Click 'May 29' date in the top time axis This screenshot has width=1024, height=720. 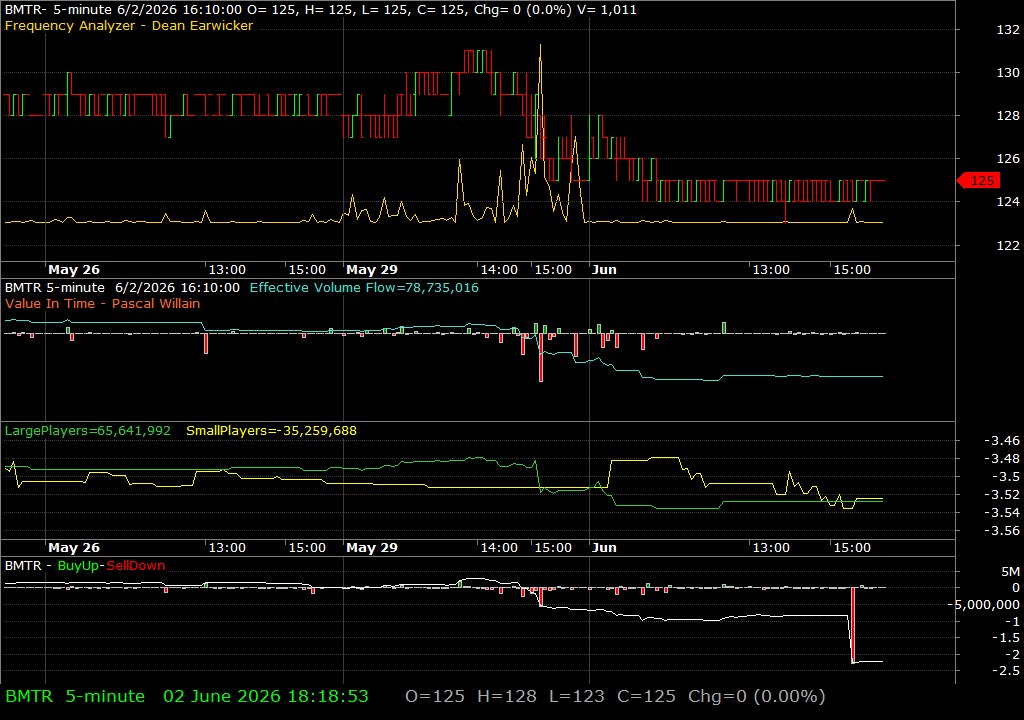(372, 269)
